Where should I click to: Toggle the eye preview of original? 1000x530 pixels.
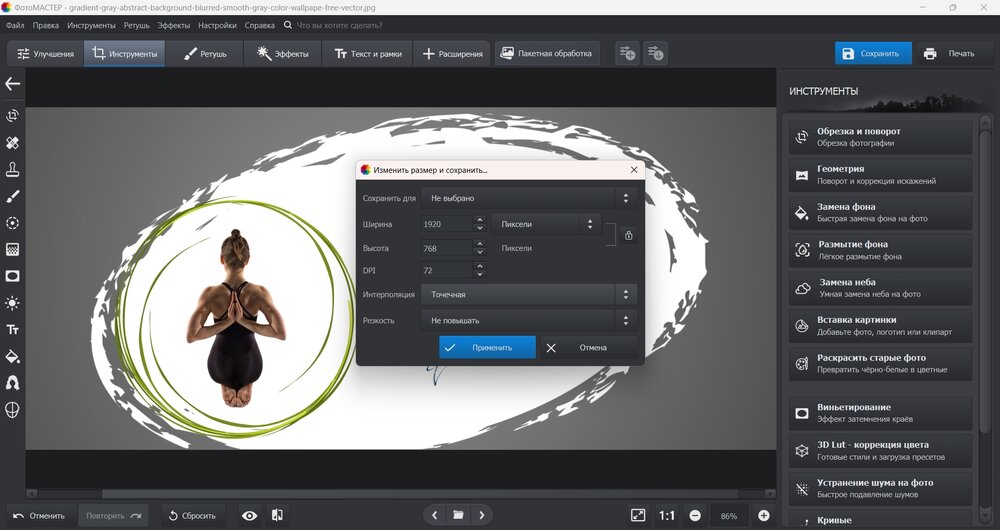tap(249, 515)
